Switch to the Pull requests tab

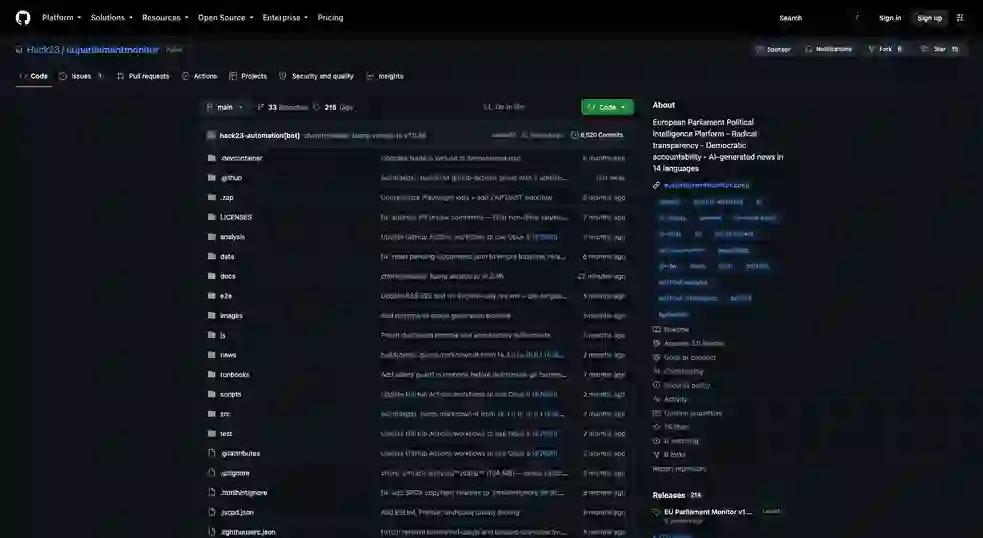pos(143,76)
